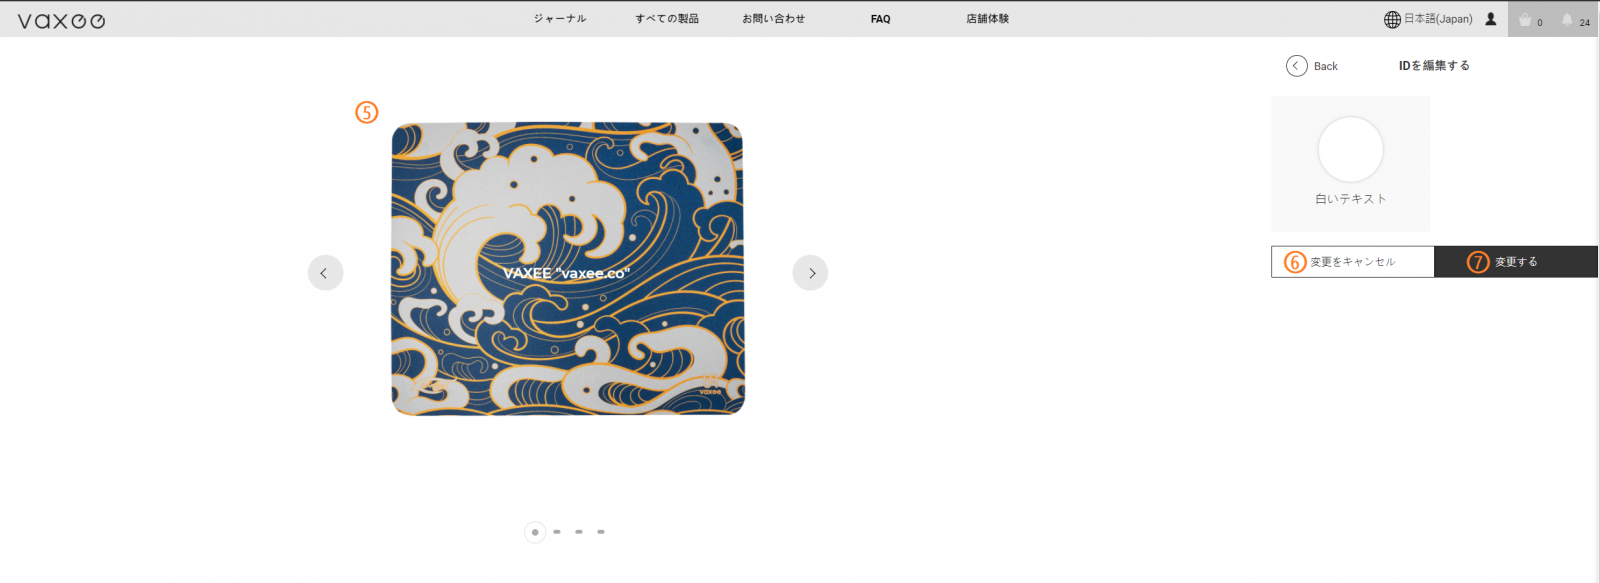Viewport: 1600px width, 583px height.
Task: Click the Back arrow circle icon
Action: pyautogui.click(x=1297, y=66)
